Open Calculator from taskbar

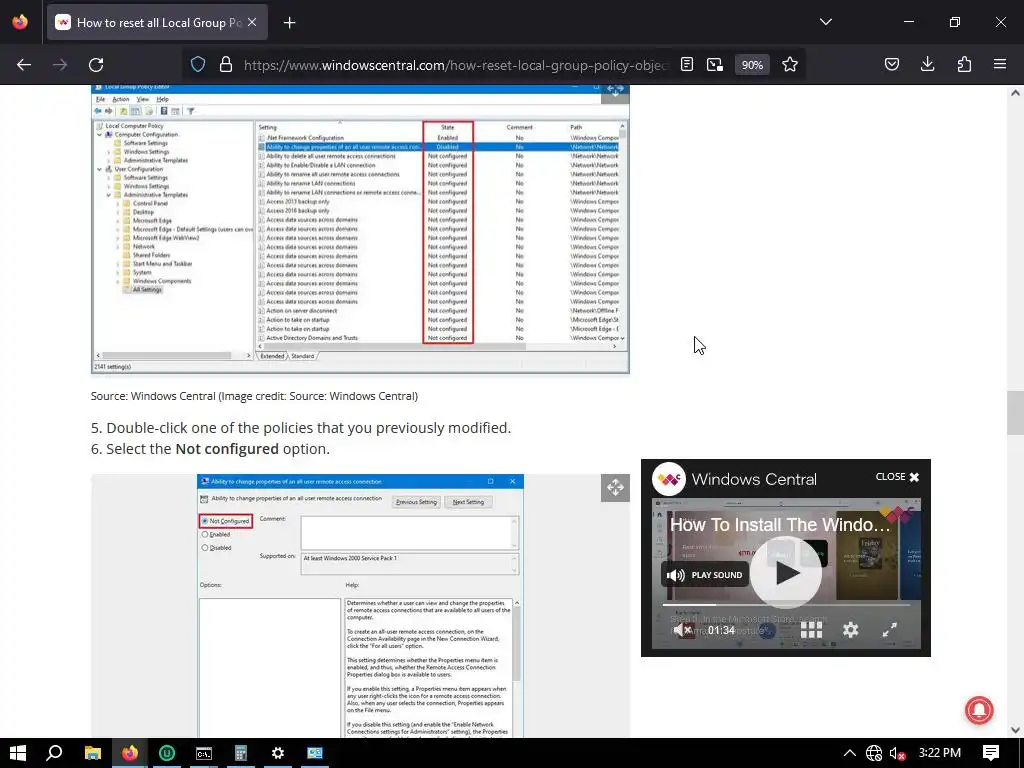tap(241, 753)
